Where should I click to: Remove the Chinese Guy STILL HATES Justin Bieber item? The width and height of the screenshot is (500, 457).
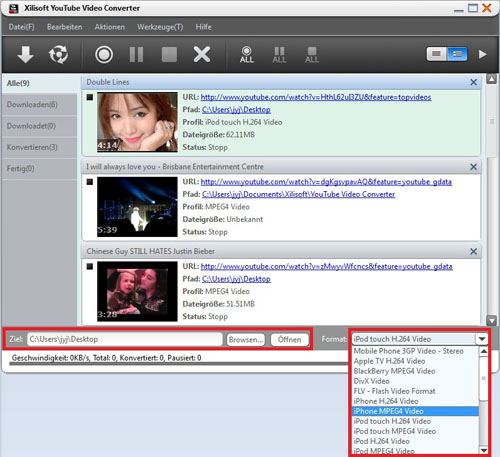click(473, 252)
